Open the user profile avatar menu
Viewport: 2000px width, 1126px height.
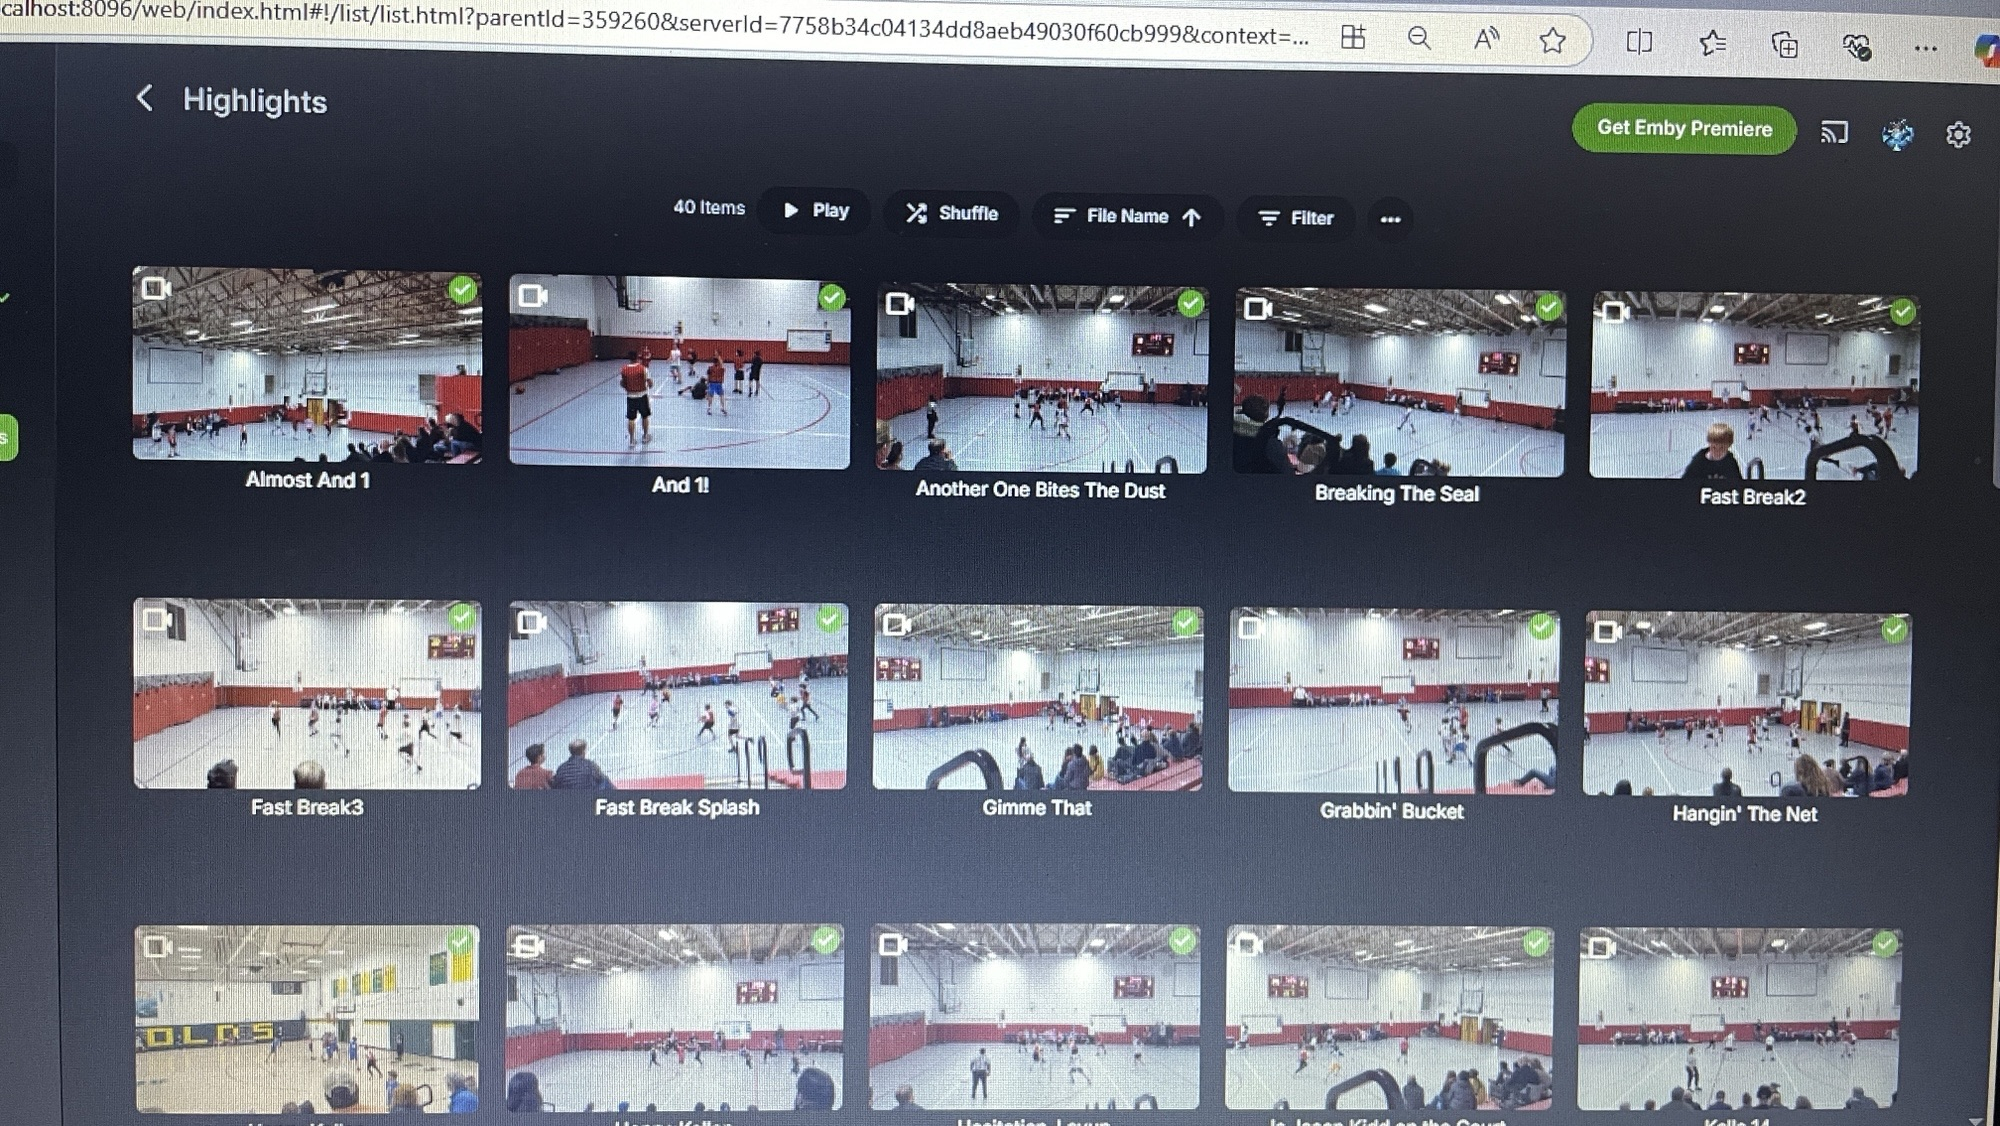point(1897,134)
